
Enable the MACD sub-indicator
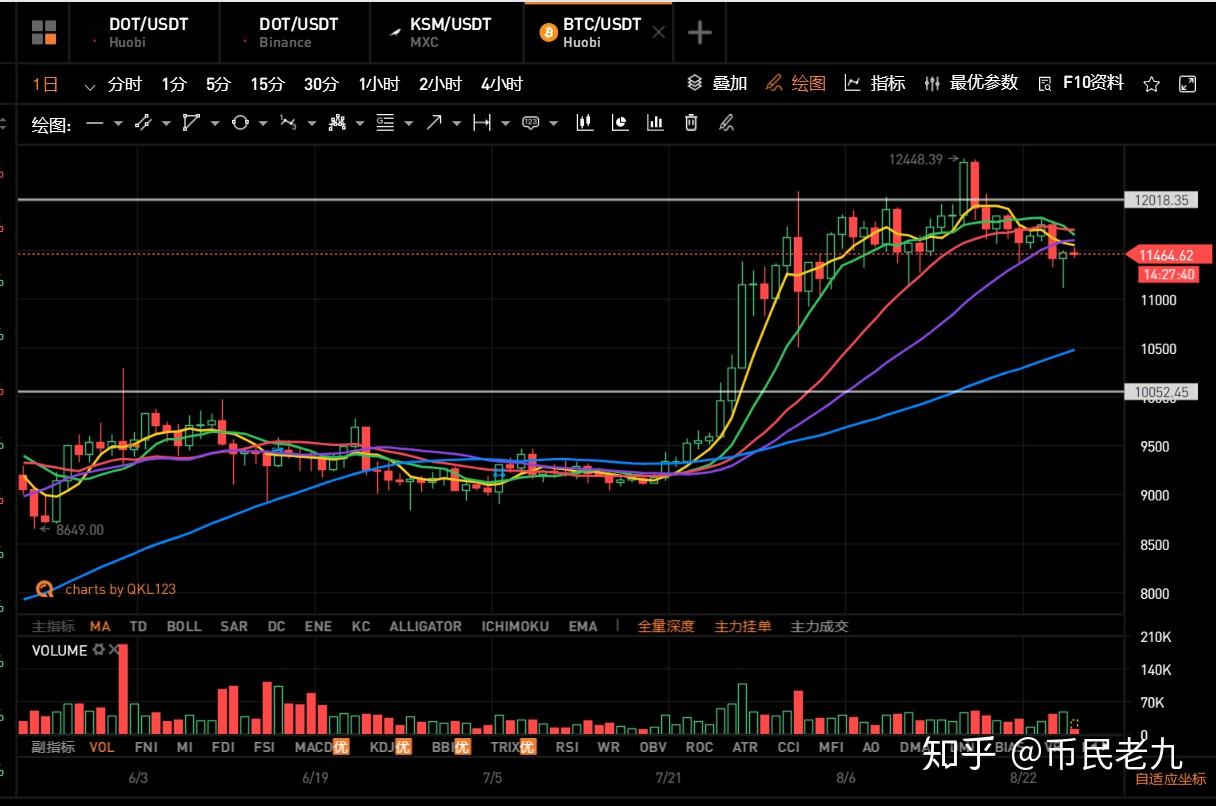click(313, 746)
